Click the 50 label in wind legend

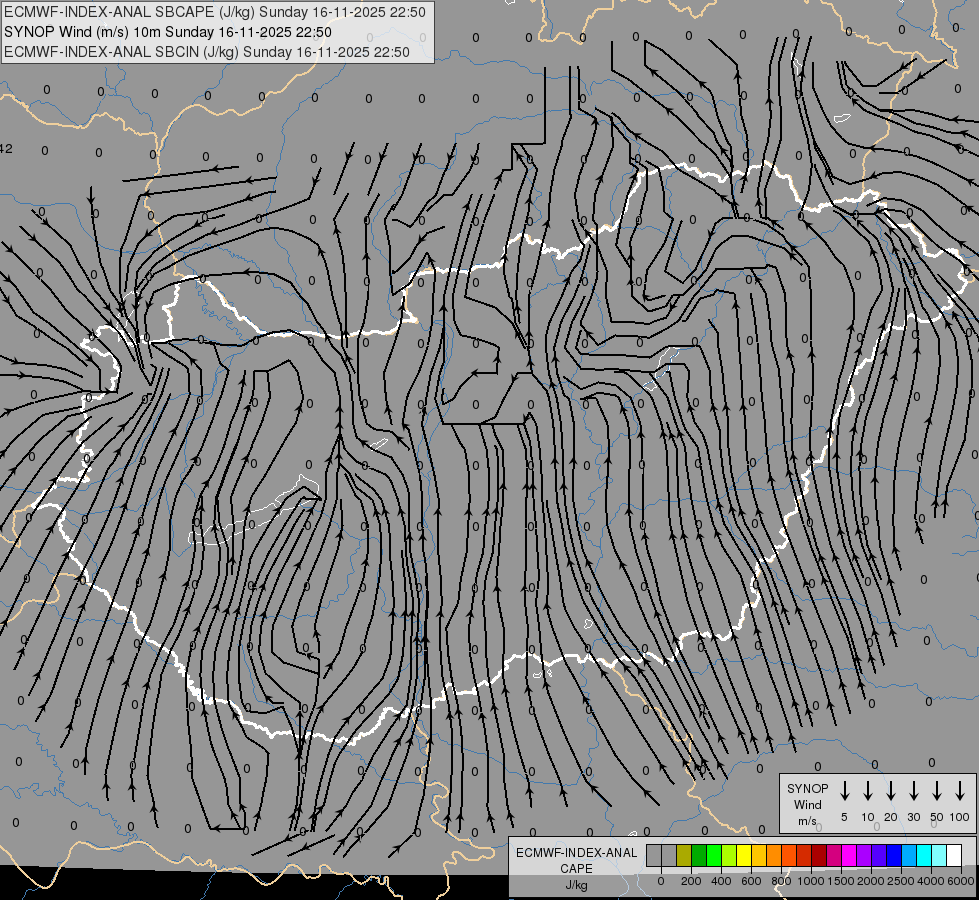[x=937, y=817]
